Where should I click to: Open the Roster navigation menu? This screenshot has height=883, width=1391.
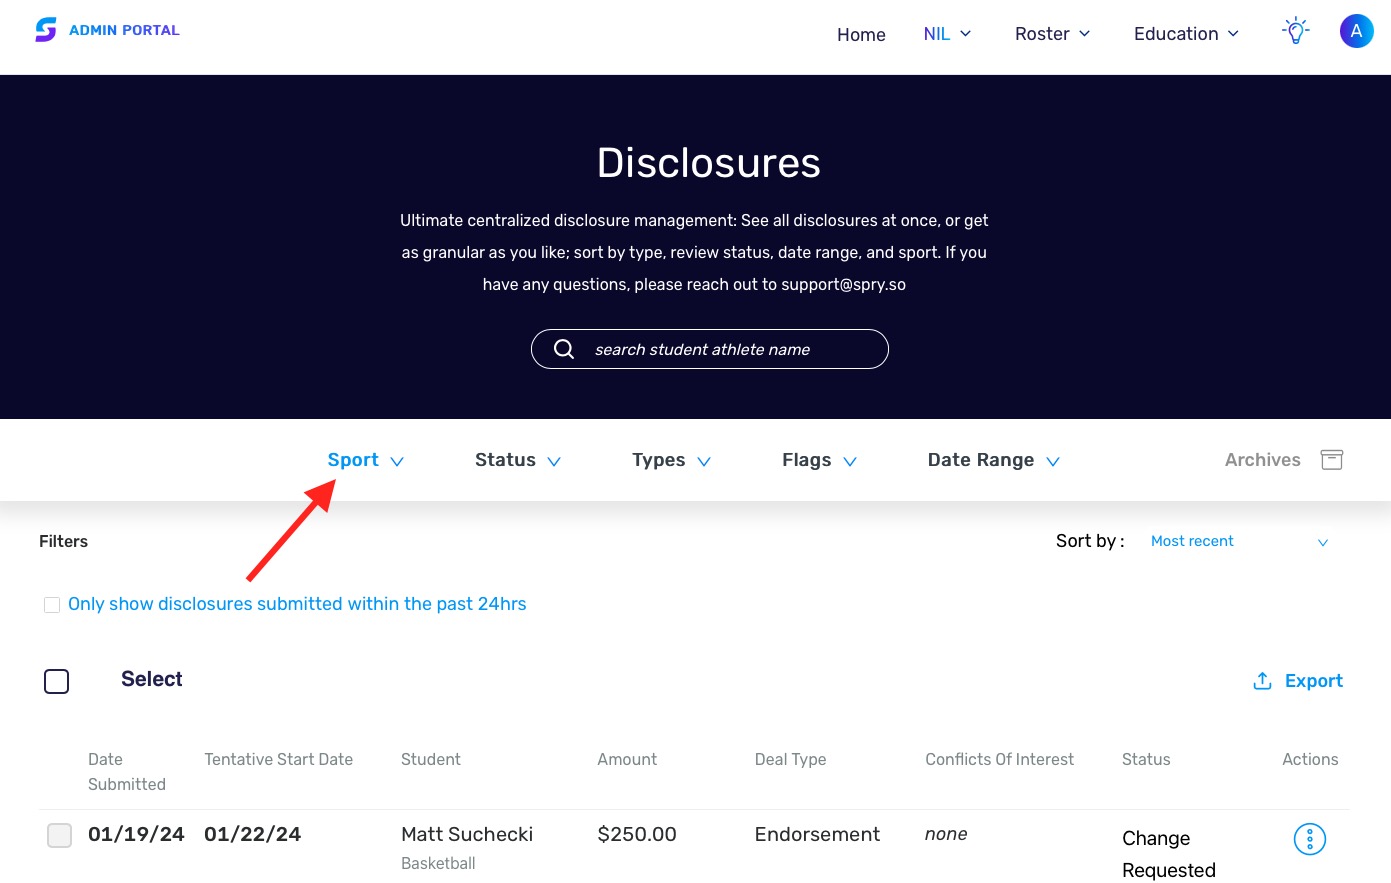pos(1052,34)
